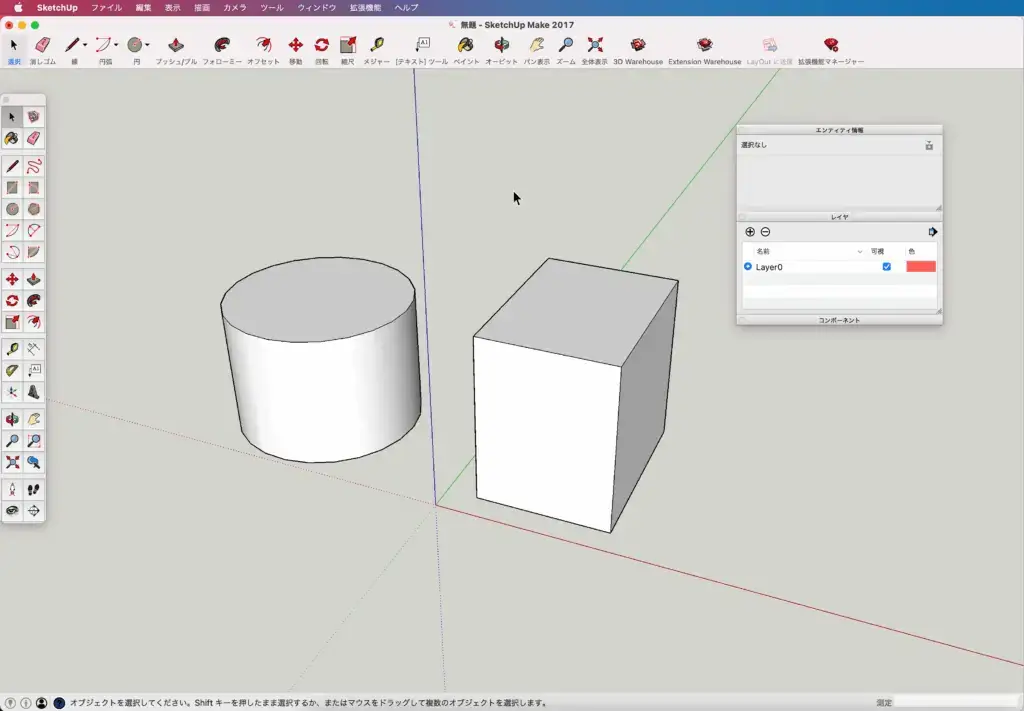Image resolution: width=1024 pixels, height=711 pixels.
Task: Choose the Freehand tool in left palette
Action: 33,166
